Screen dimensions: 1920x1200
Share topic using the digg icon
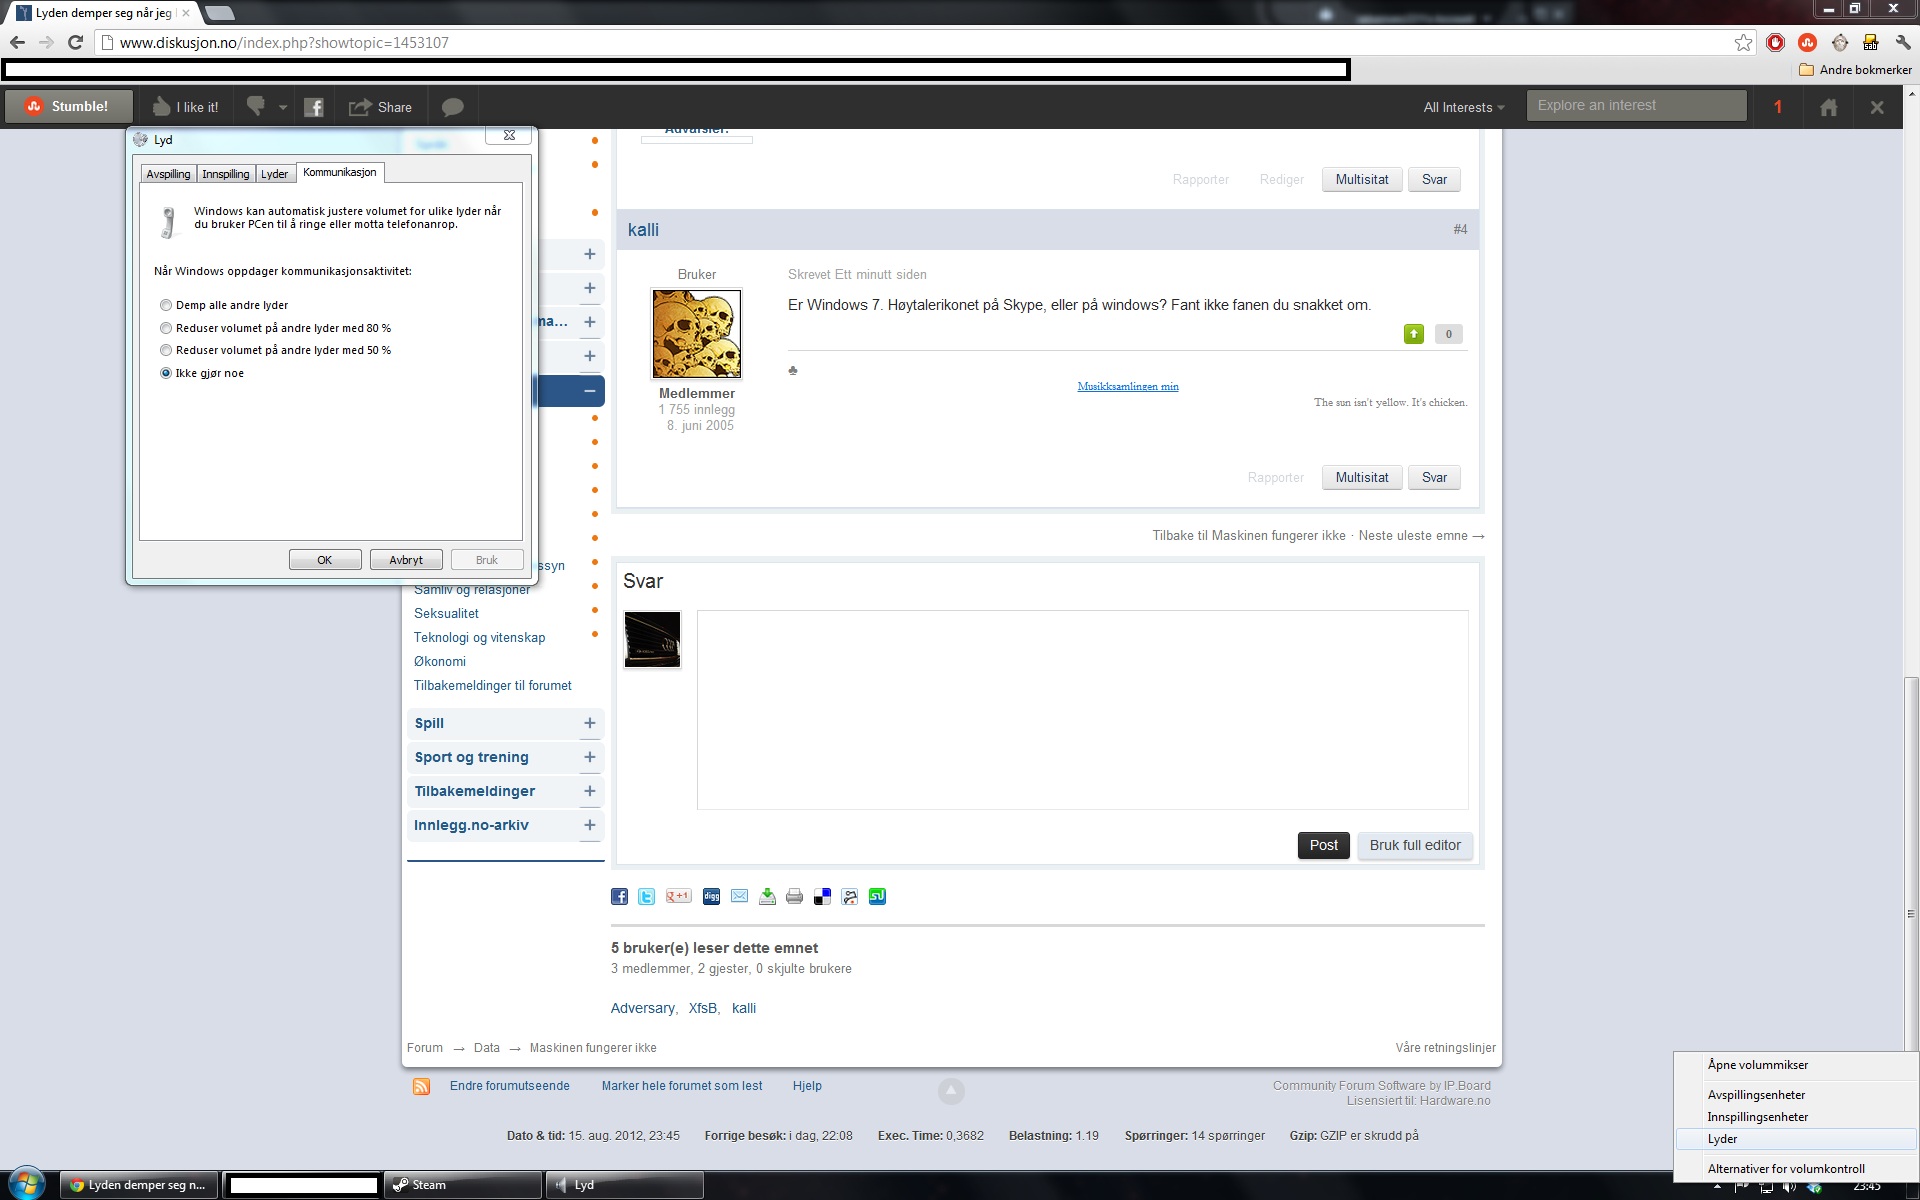pos(711,896)
